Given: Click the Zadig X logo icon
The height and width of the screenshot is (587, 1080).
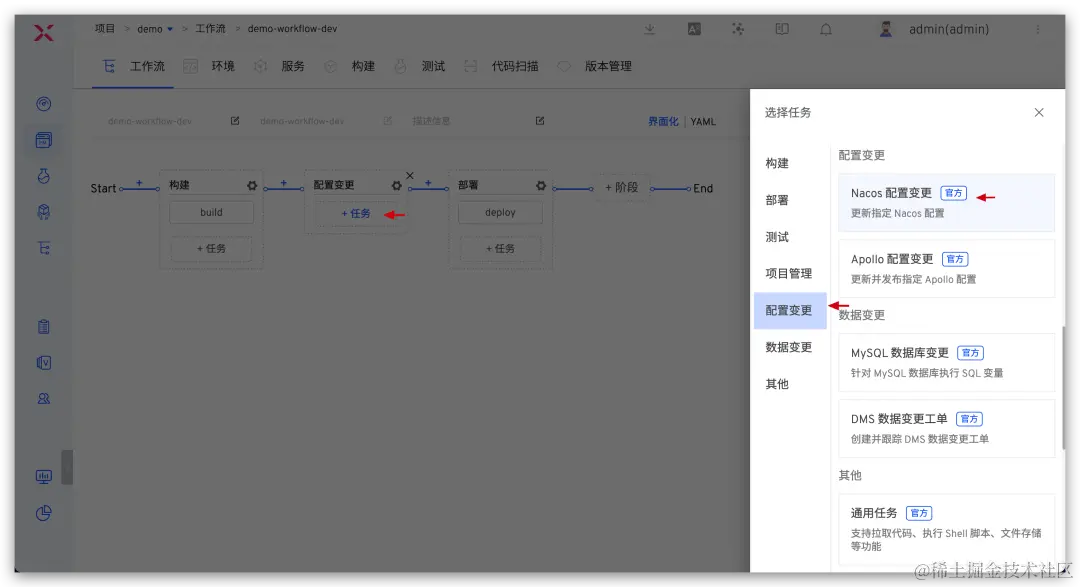Looking at the screenshot, I should [x=43, y=32].
